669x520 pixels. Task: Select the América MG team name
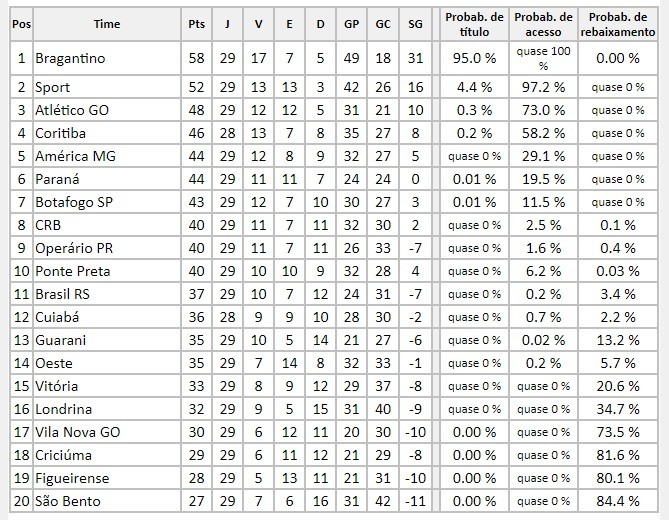(75, 156)
